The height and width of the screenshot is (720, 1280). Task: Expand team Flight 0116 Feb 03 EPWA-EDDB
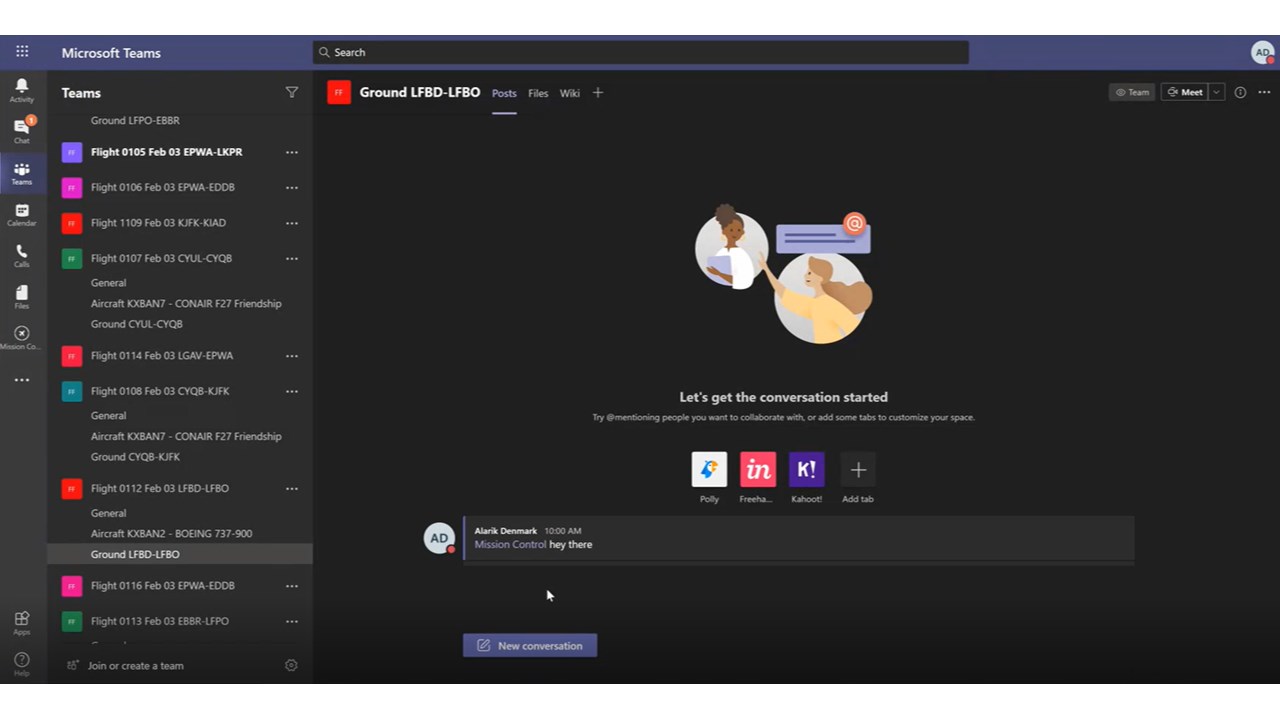(163, 585)
